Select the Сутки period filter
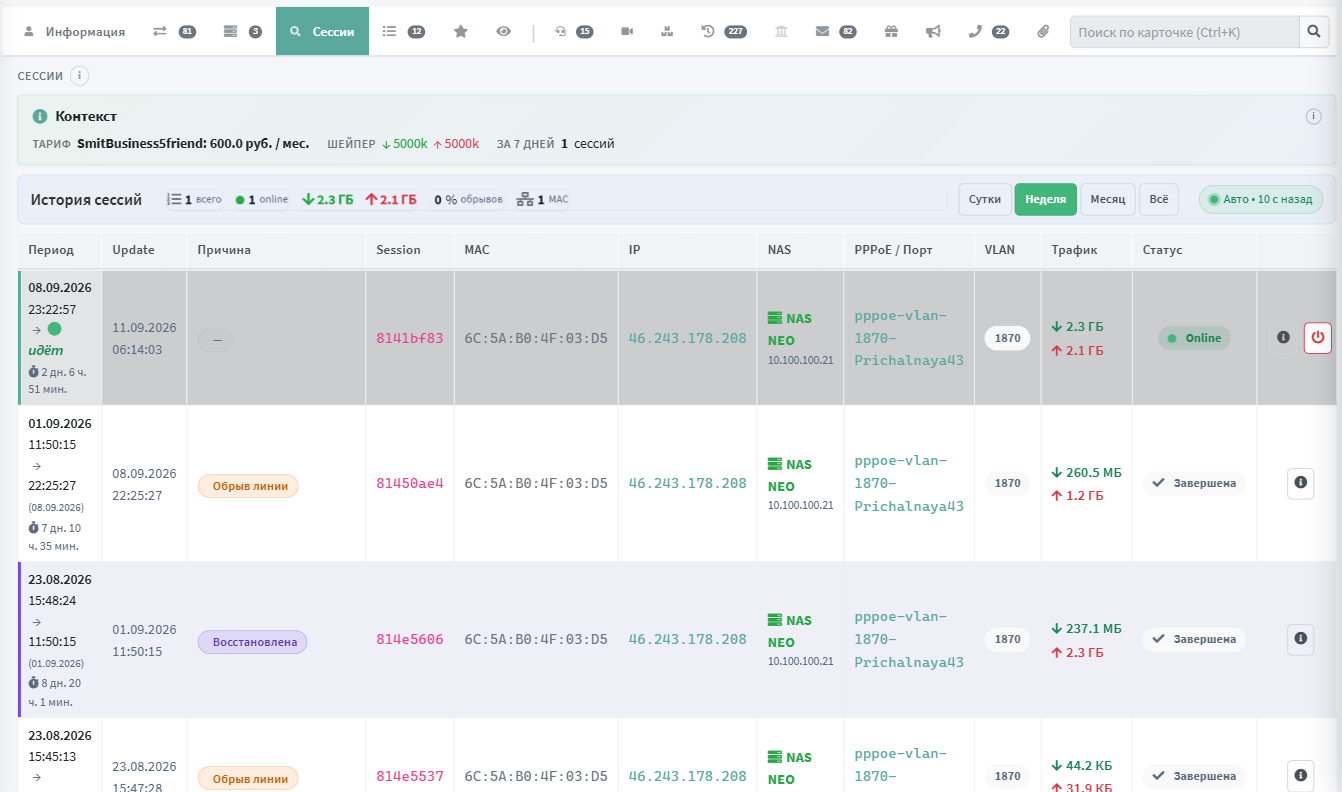Viewport: 1342px width, 792px height. tap(985, 199)
